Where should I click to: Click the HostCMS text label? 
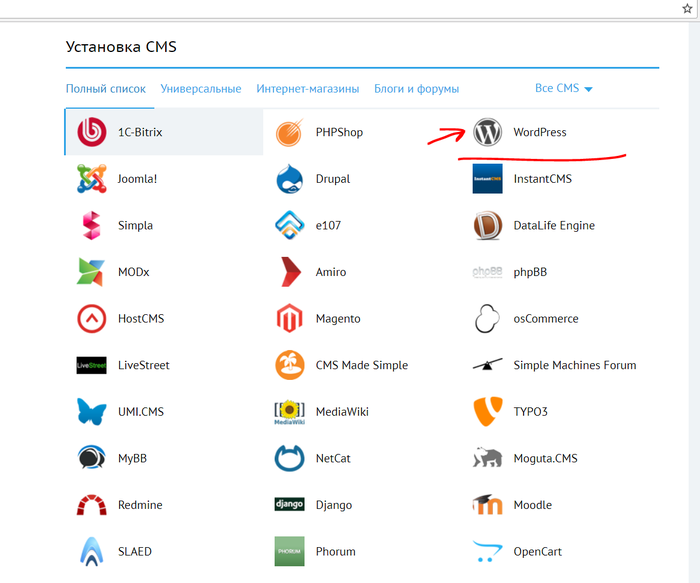[141, 319]
